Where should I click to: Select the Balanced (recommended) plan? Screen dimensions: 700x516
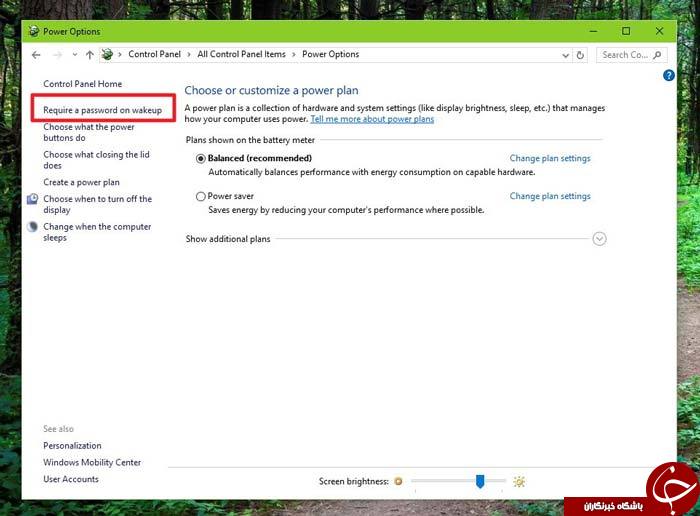(x=201, y=158)
